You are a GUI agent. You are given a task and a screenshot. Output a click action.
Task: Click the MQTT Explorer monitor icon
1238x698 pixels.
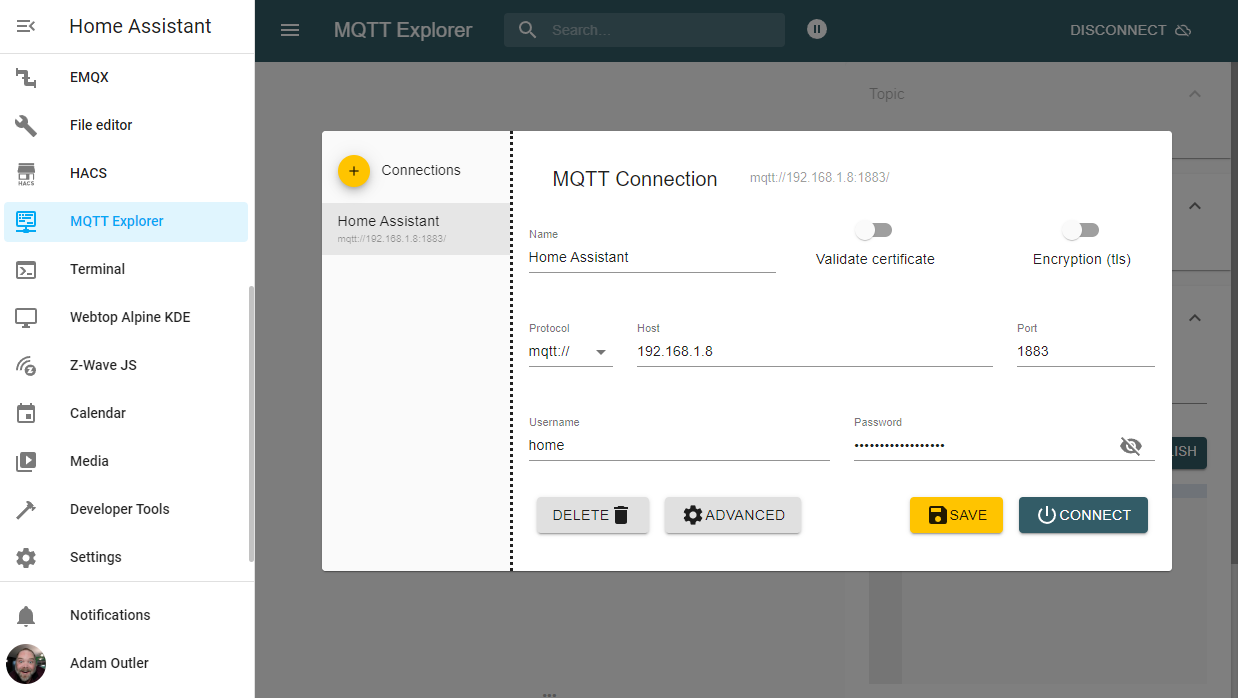26,221
